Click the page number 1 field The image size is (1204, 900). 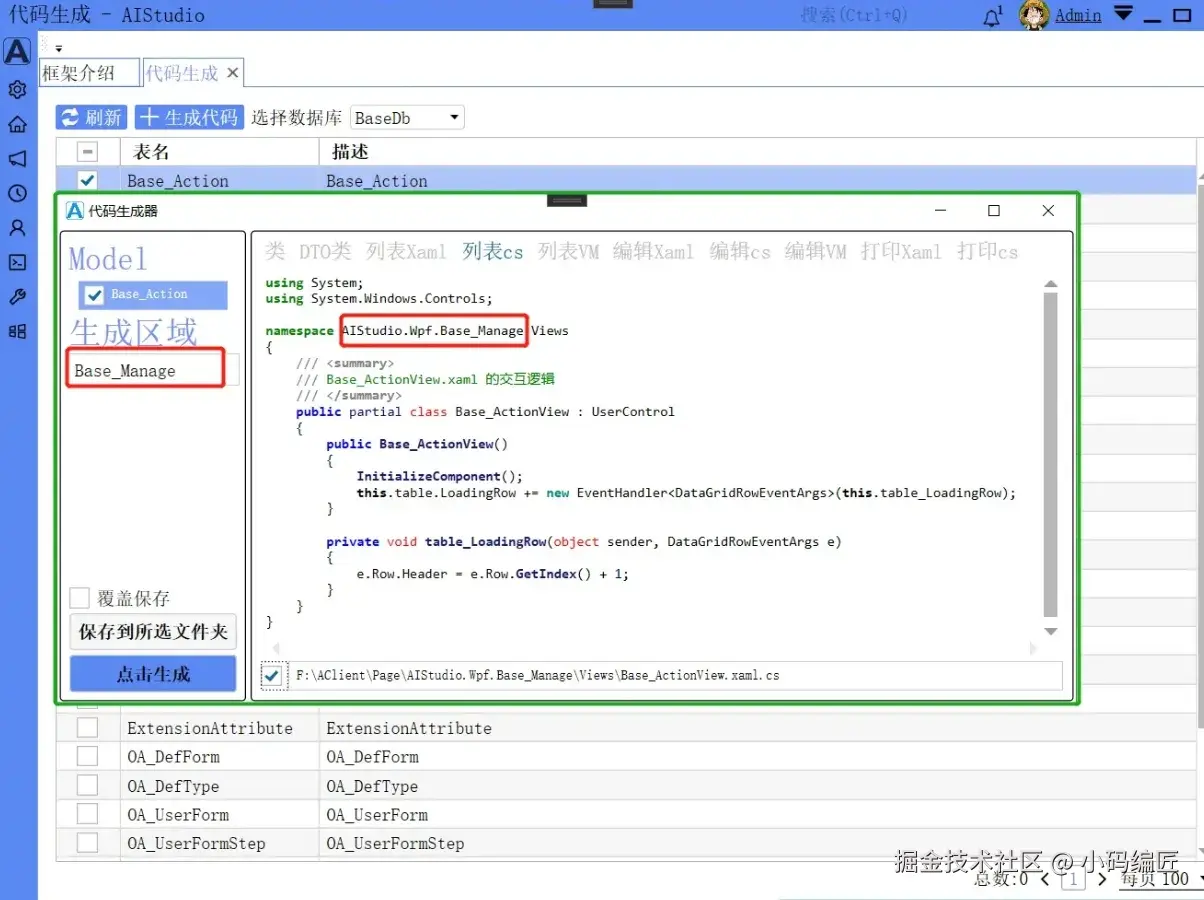point(1073,879)
